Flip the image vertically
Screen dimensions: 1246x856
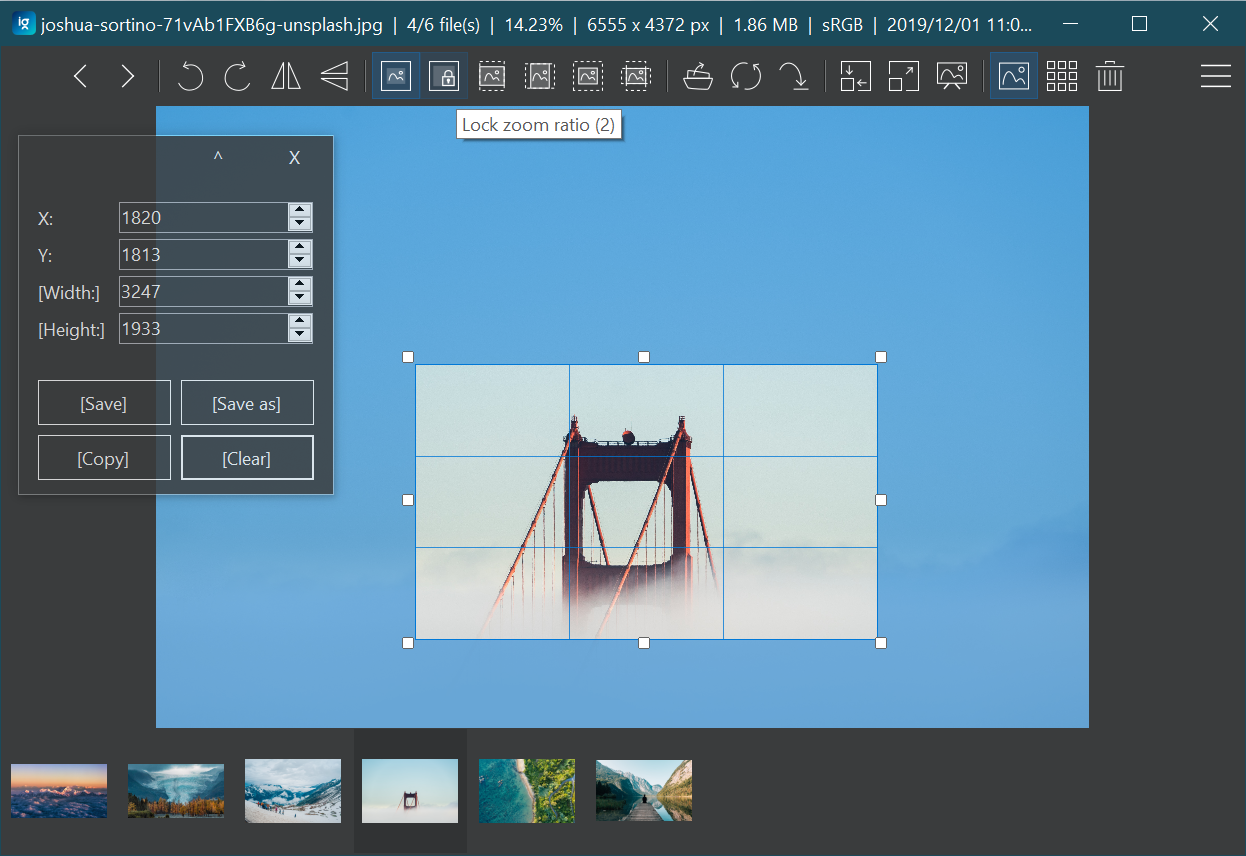tap(333, 76)
